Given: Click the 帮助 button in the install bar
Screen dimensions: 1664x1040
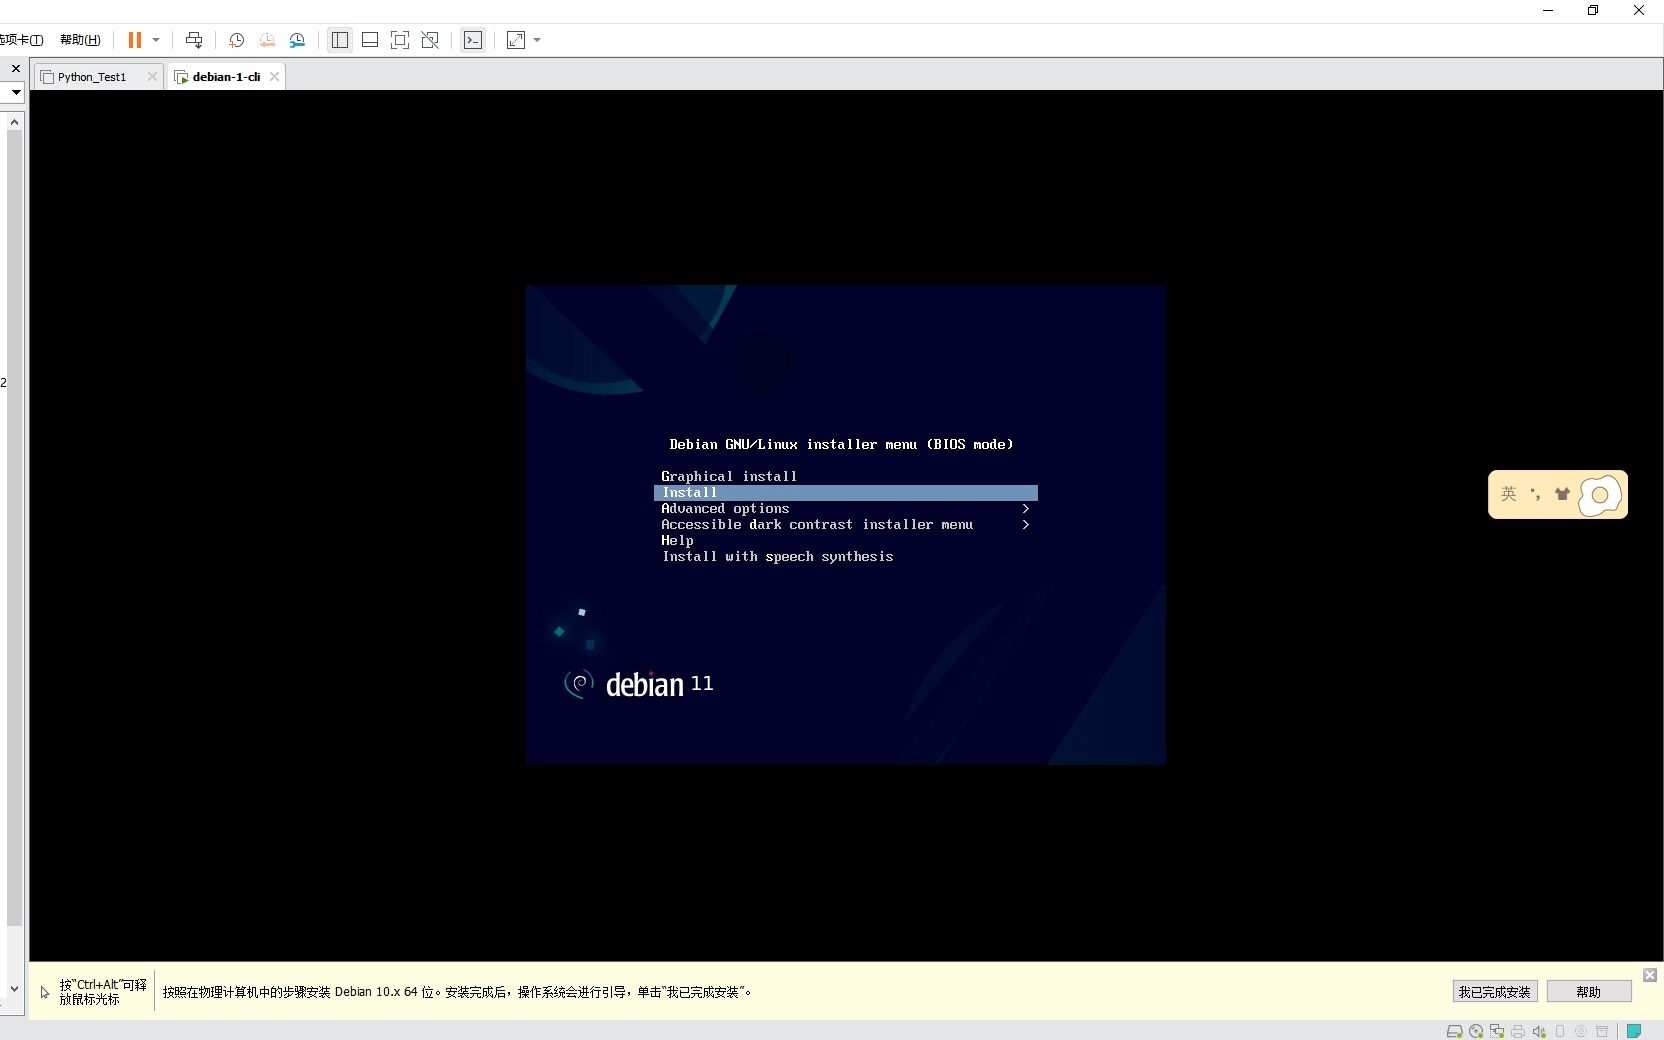Looking at the screenshot, I should click(x=1589, y=992).
